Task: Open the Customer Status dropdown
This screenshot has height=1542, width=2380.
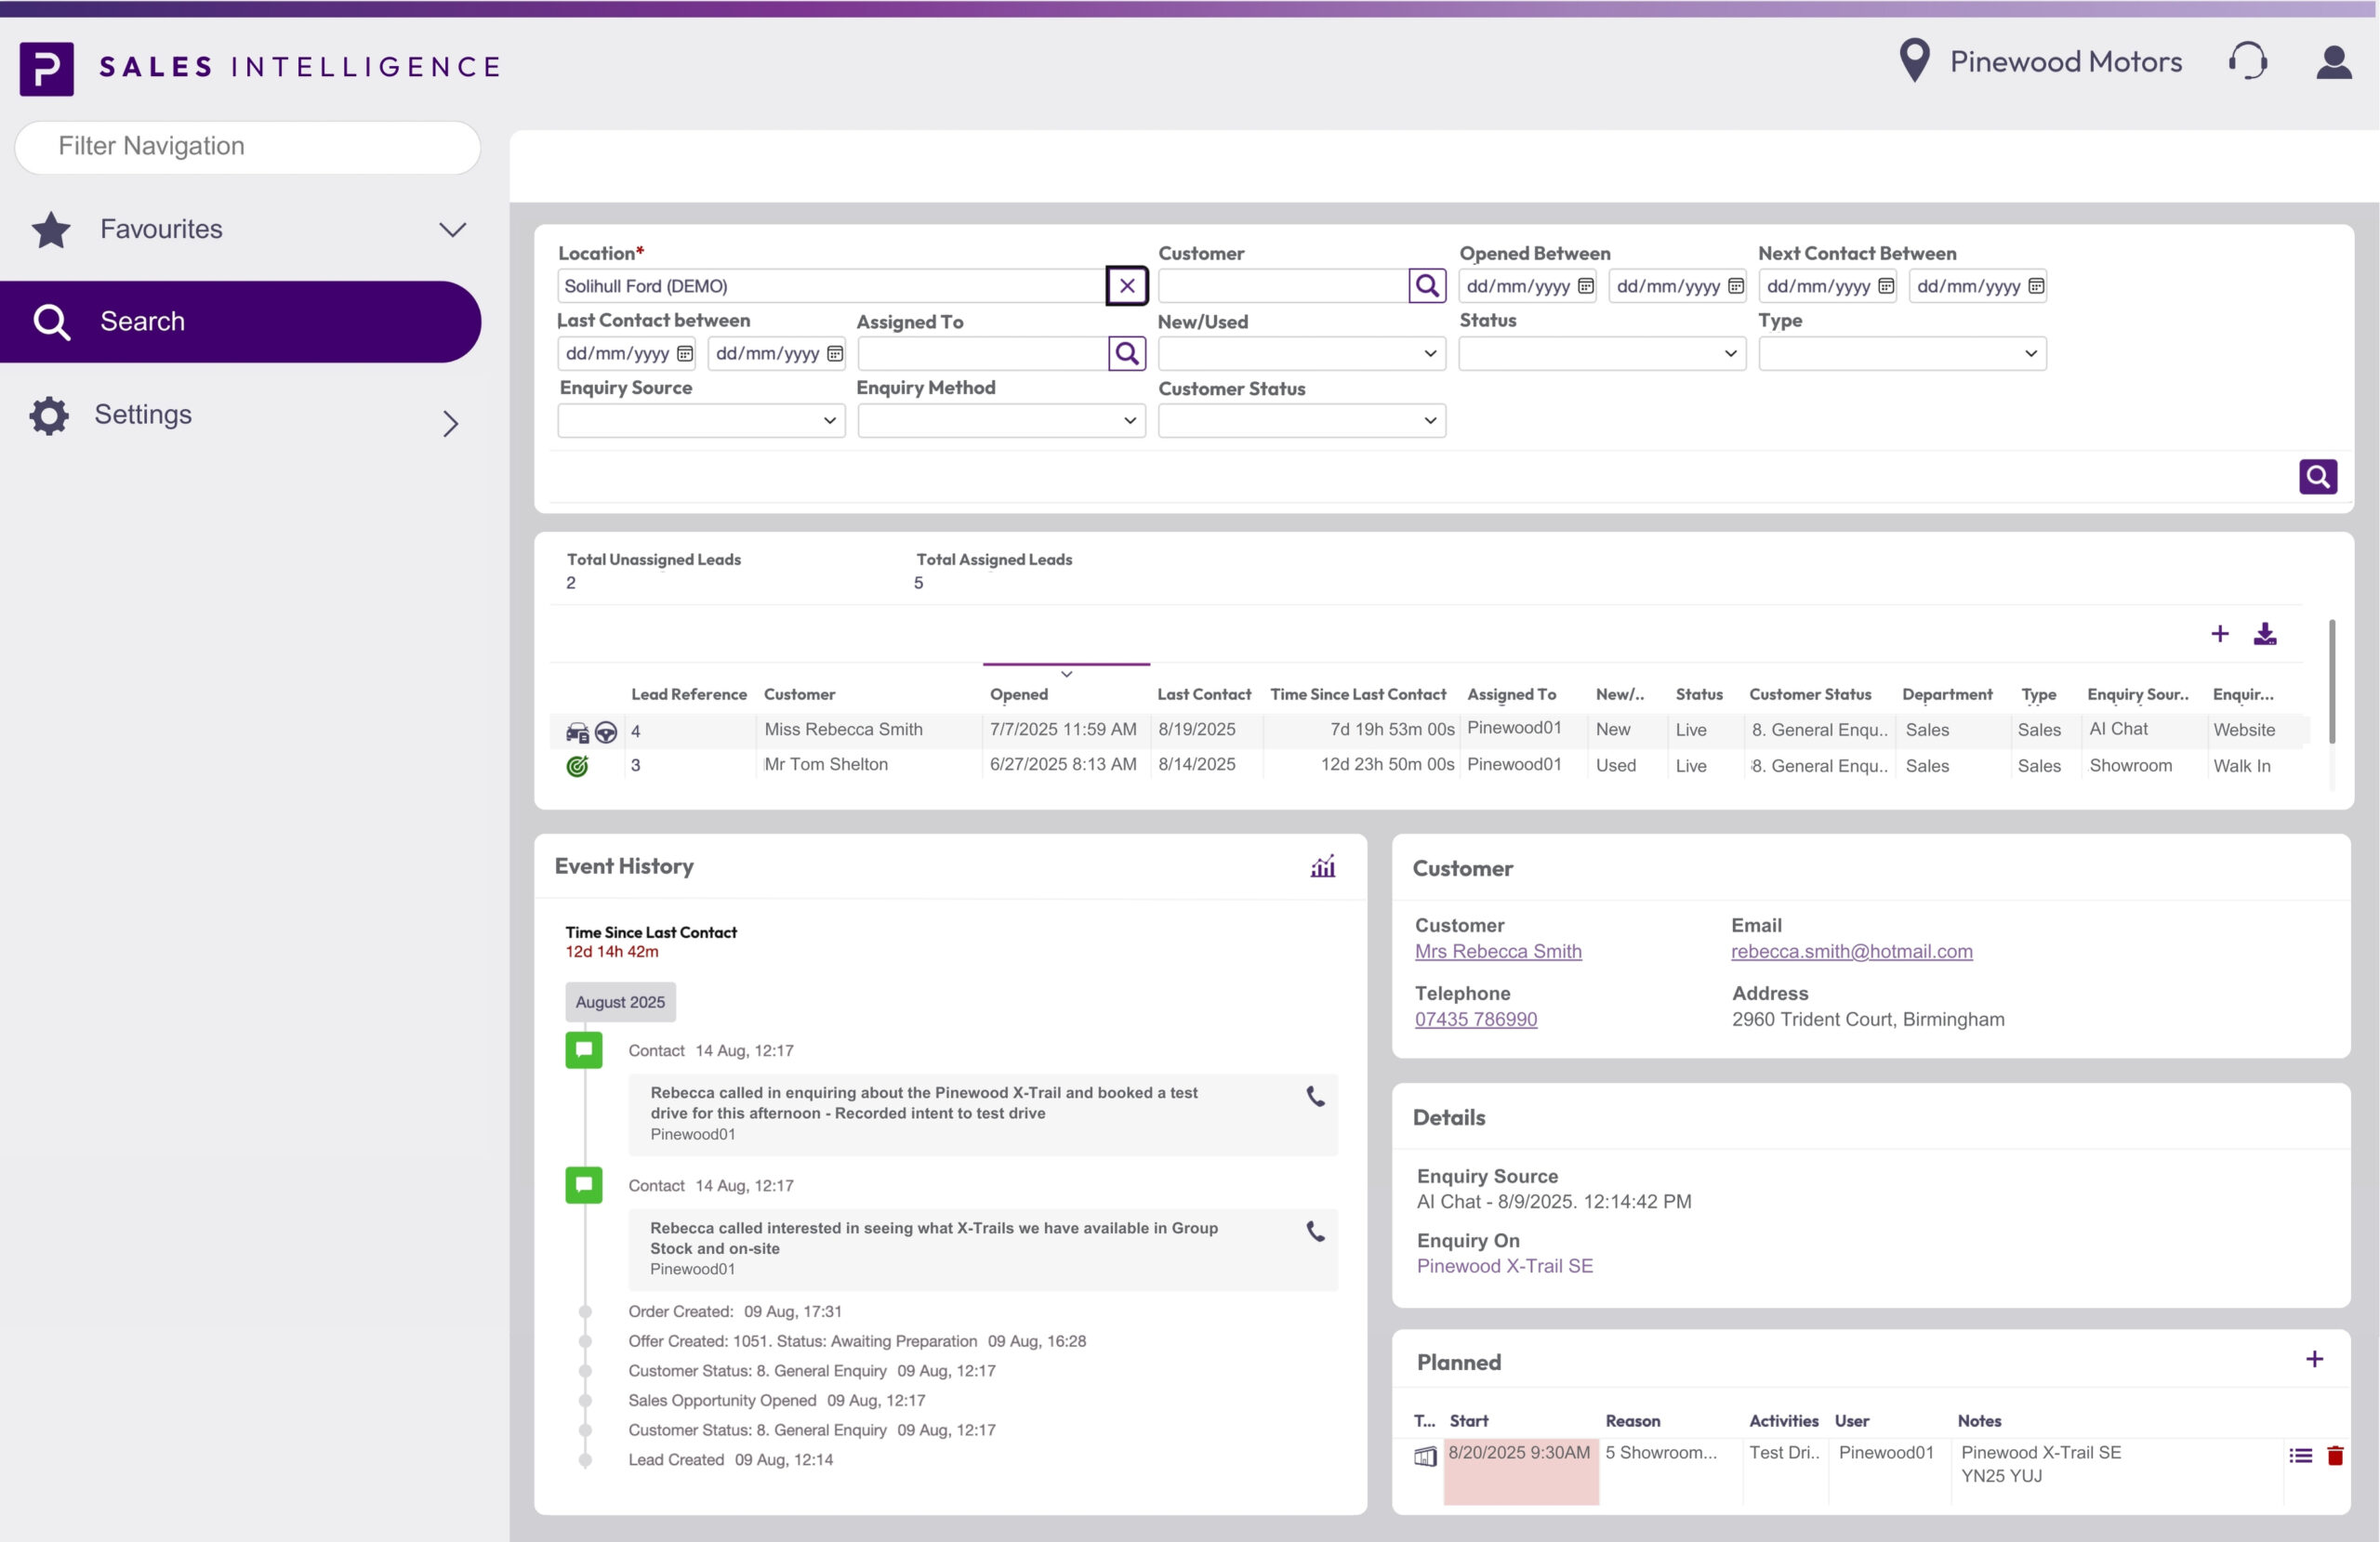Action: tap(1301, 421)
